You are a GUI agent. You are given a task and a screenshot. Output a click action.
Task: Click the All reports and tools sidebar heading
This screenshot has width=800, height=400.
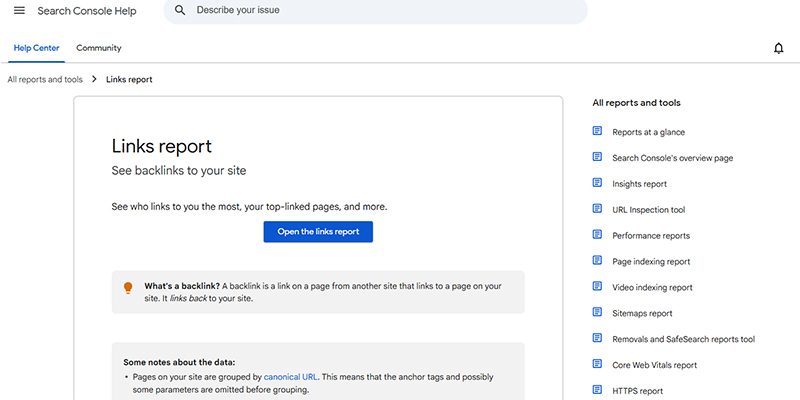click(636, 103)
